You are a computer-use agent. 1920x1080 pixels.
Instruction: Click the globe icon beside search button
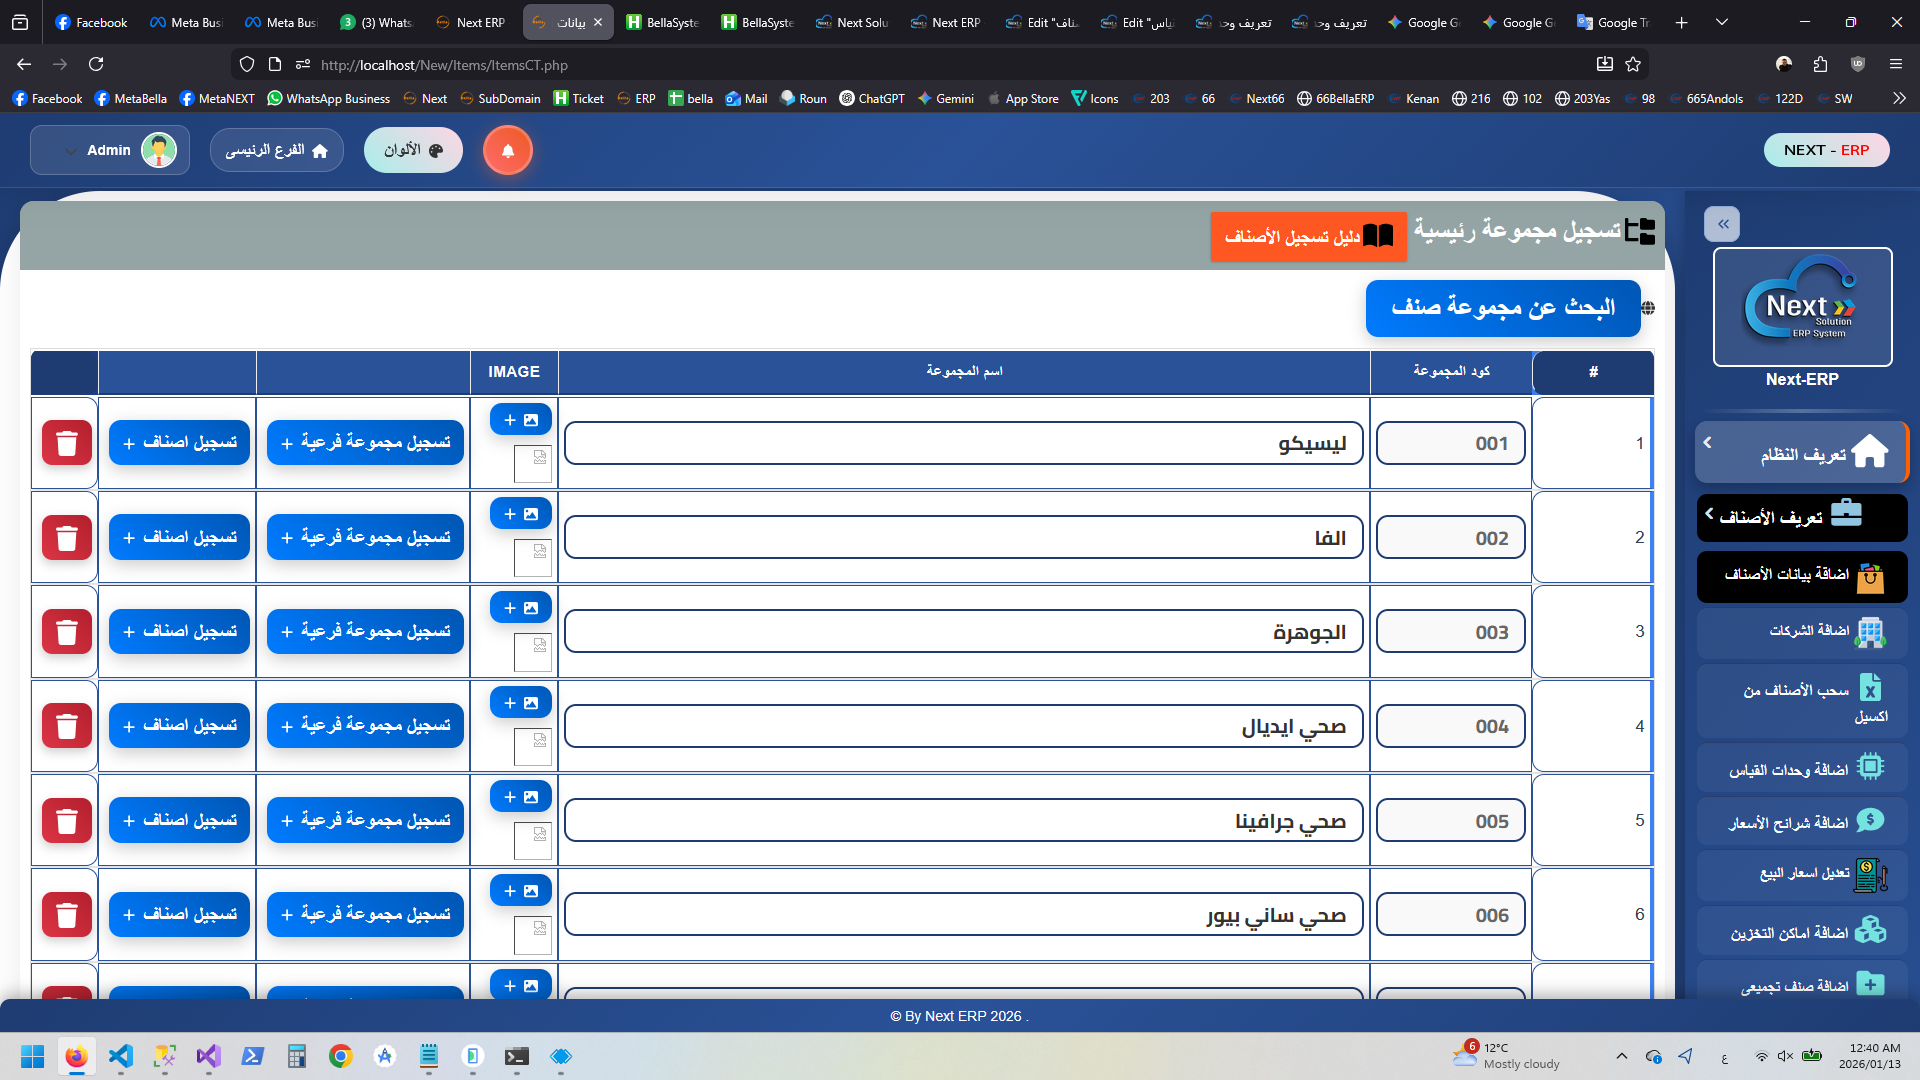(1648, 309)
